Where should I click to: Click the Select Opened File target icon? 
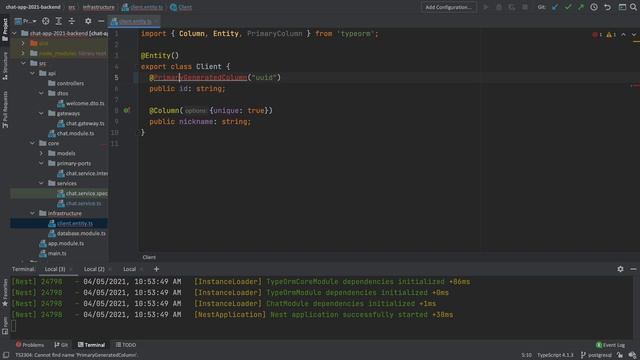pos(46,21)
